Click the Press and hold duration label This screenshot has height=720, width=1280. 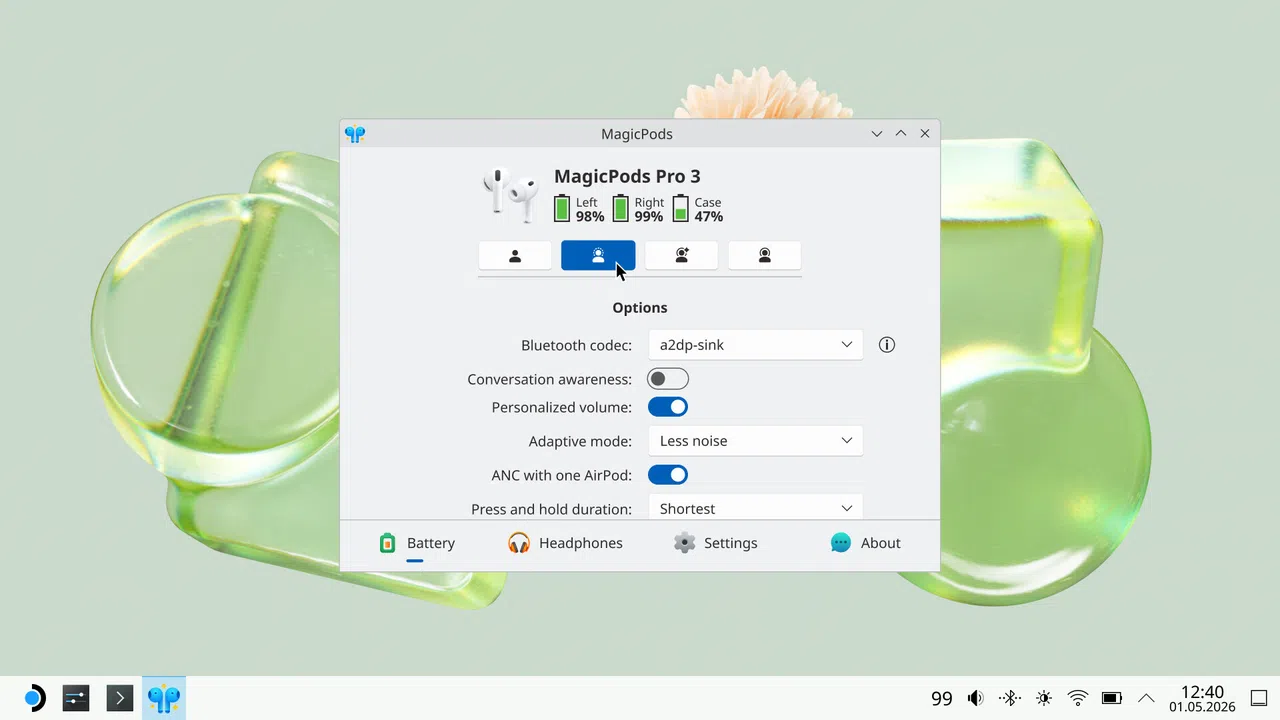click(x=551, y=509)
